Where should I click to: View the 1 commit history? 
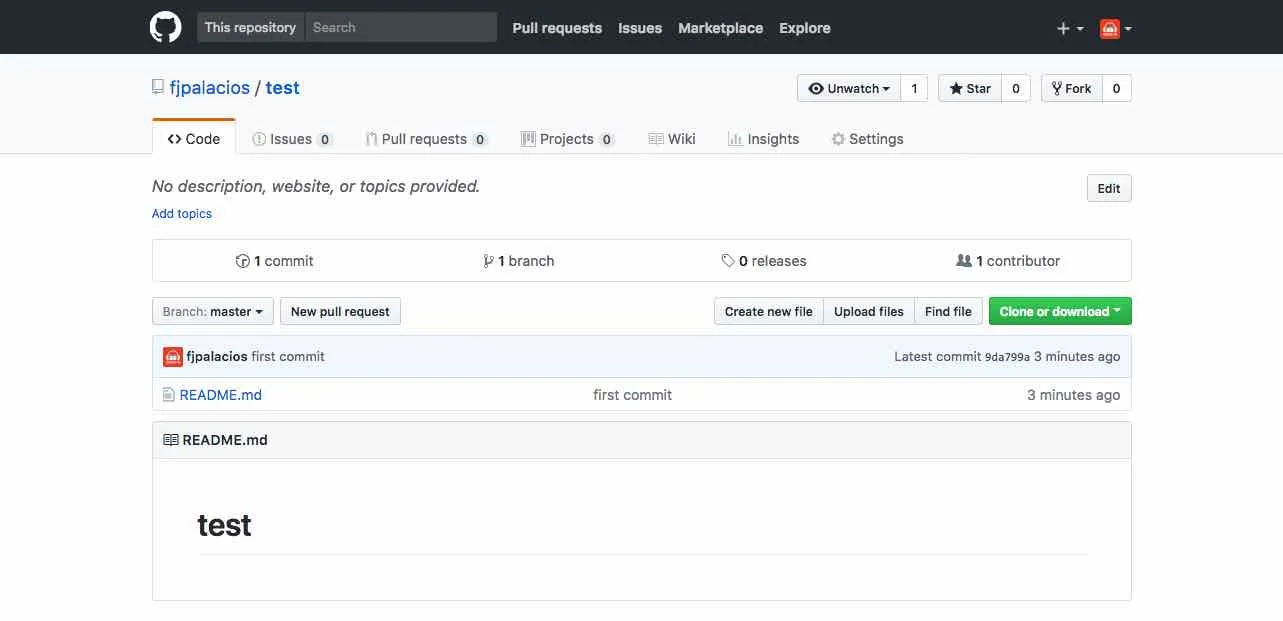[274, 261]
